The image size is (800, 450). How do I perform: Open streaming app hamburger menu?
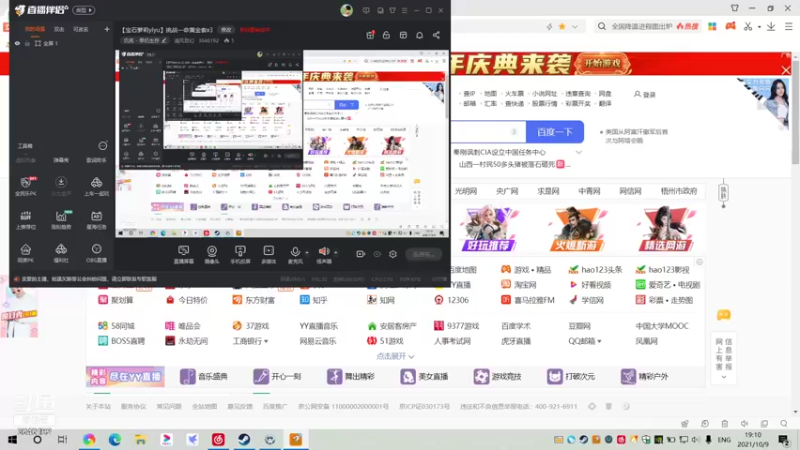[x=405, y=10]
